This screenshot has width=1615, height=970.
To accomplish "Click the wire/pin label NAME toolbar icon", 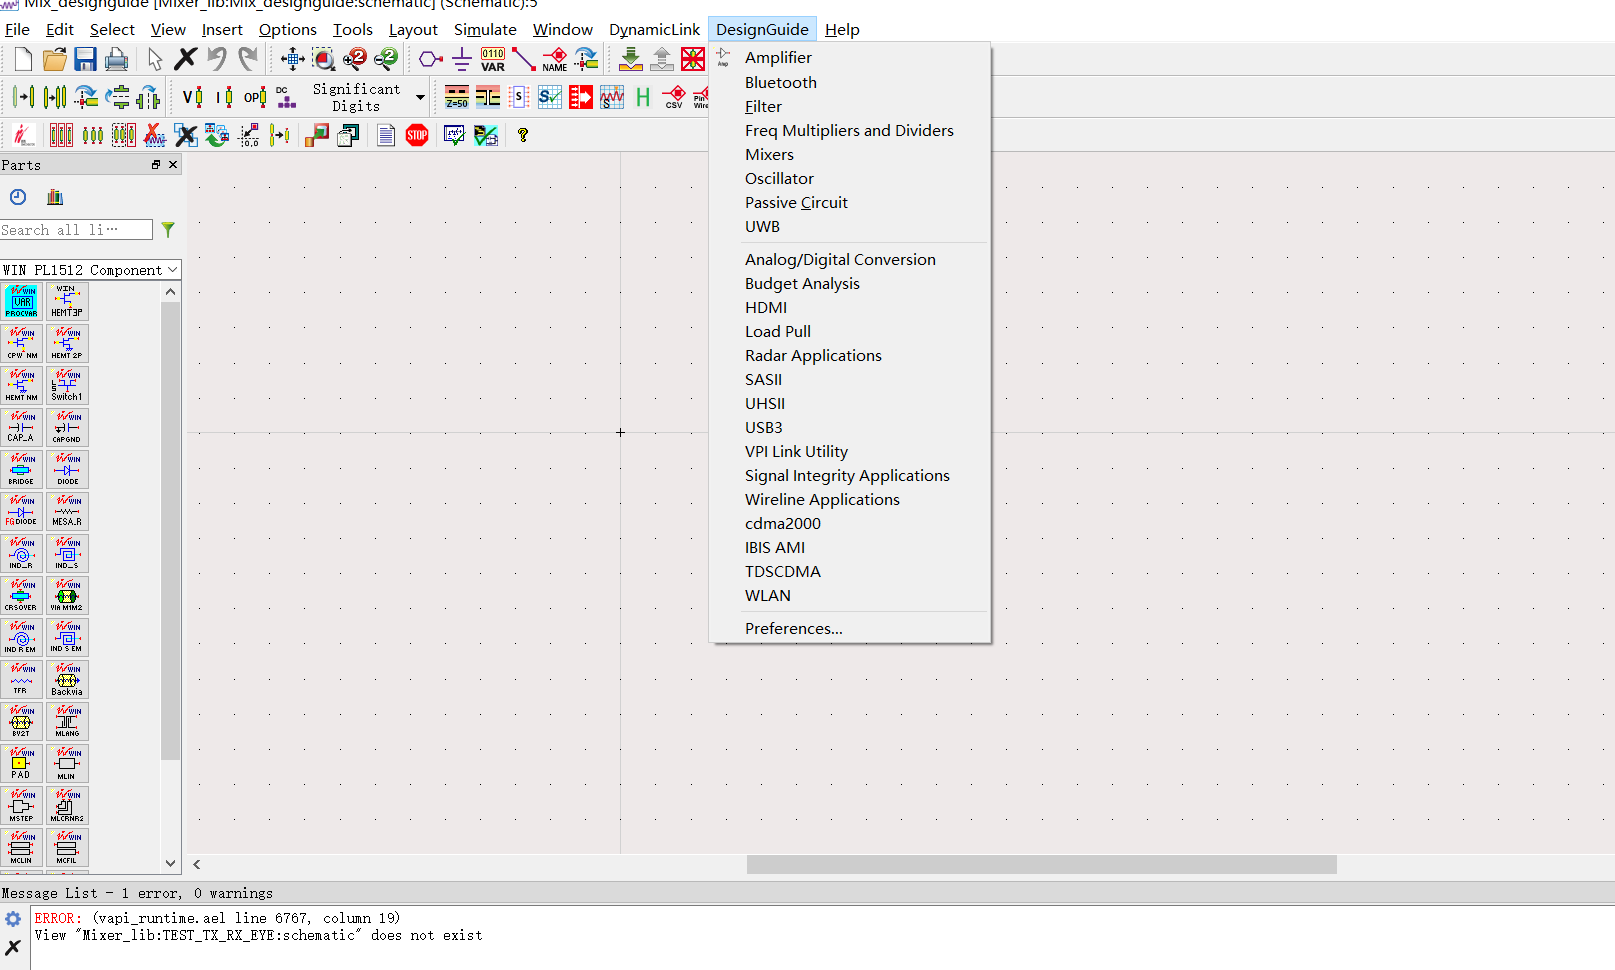I will coord(555,59).
